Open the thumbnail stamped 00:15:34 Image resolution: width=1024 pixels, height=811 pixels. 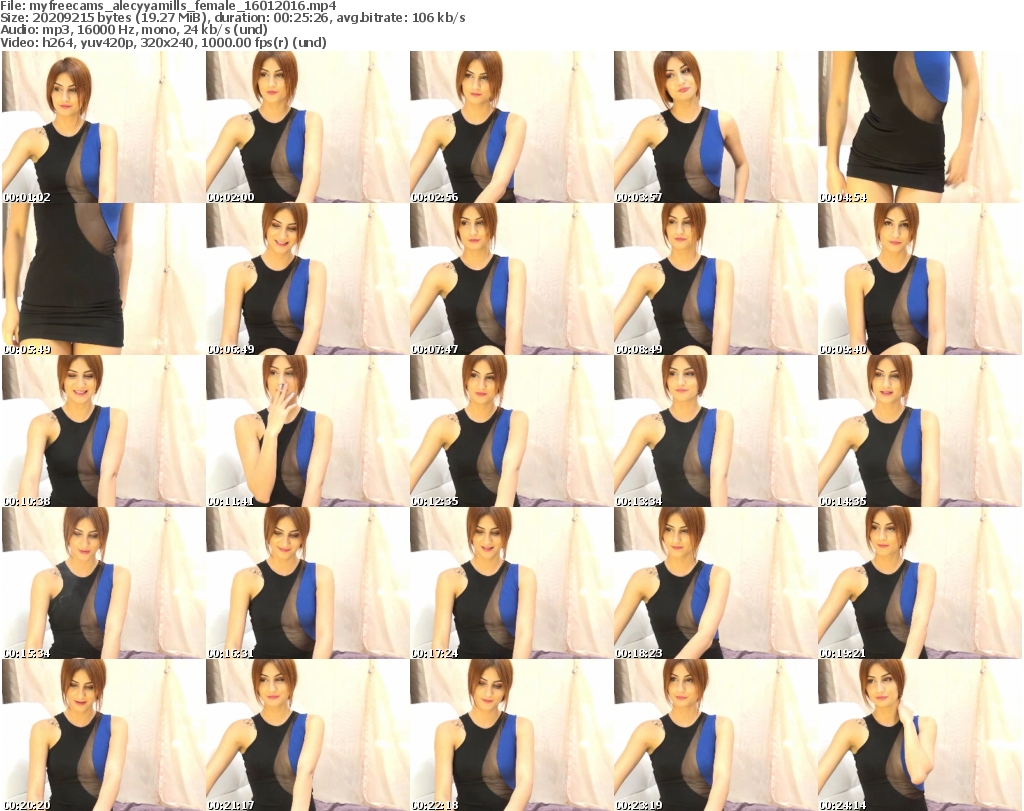[104, 583]
